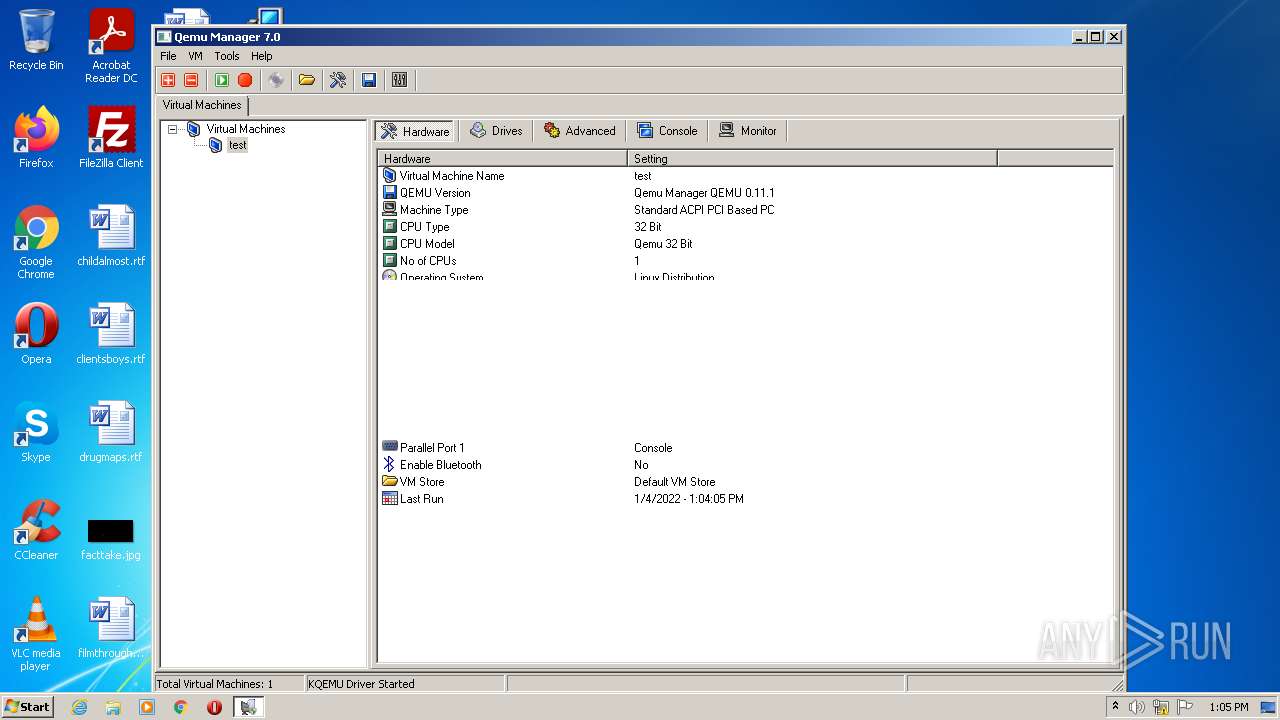
Task: Click the red plus add VM toolbar icon
Action: 168,80
